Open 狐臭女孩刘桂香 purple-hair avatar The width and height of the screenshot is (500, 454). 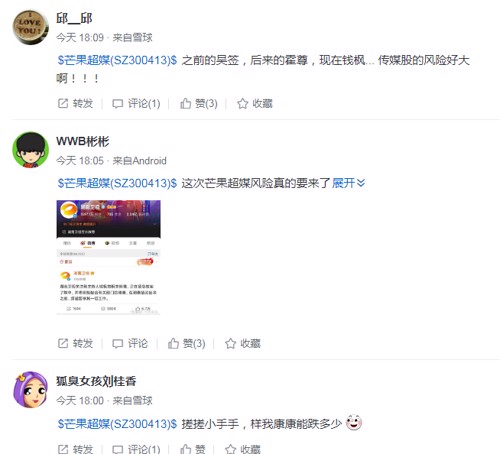(x=30, y=390)
